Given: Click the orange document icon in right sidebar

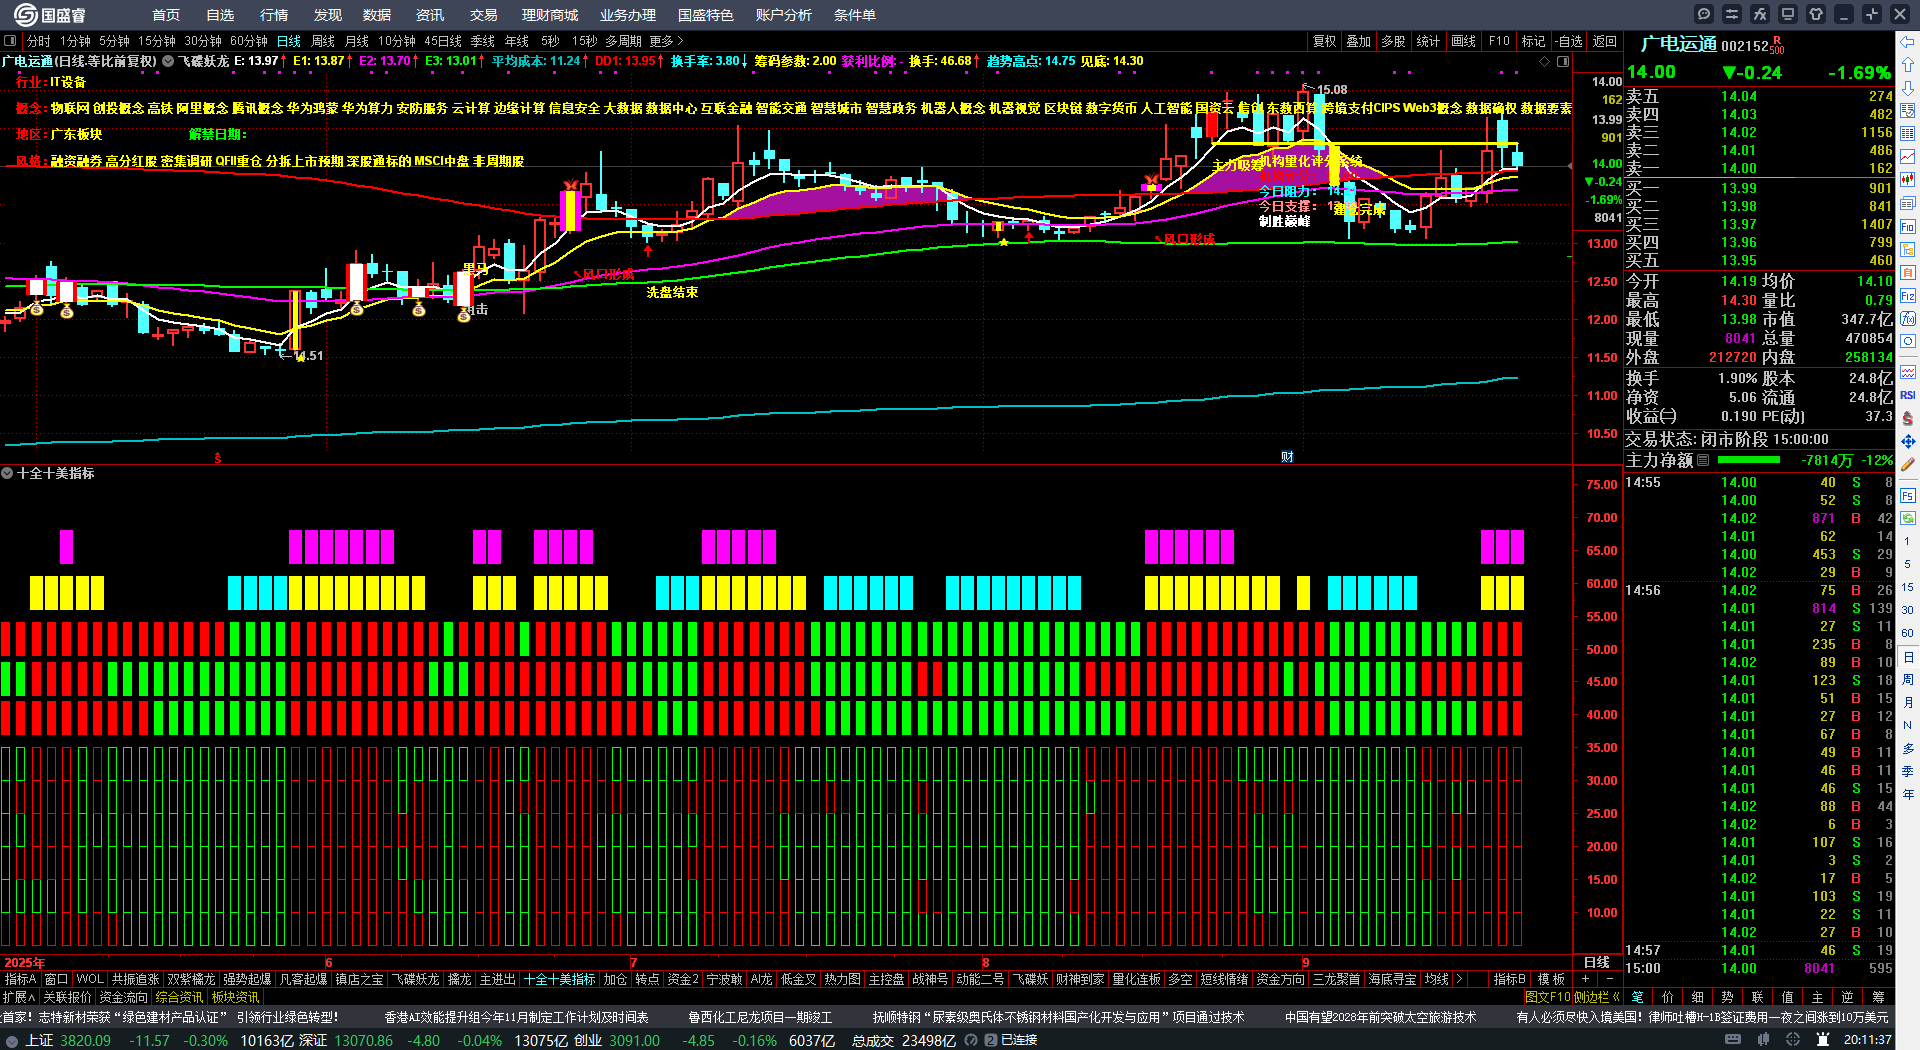Looking at the screenshot, I should [1908, 273].
